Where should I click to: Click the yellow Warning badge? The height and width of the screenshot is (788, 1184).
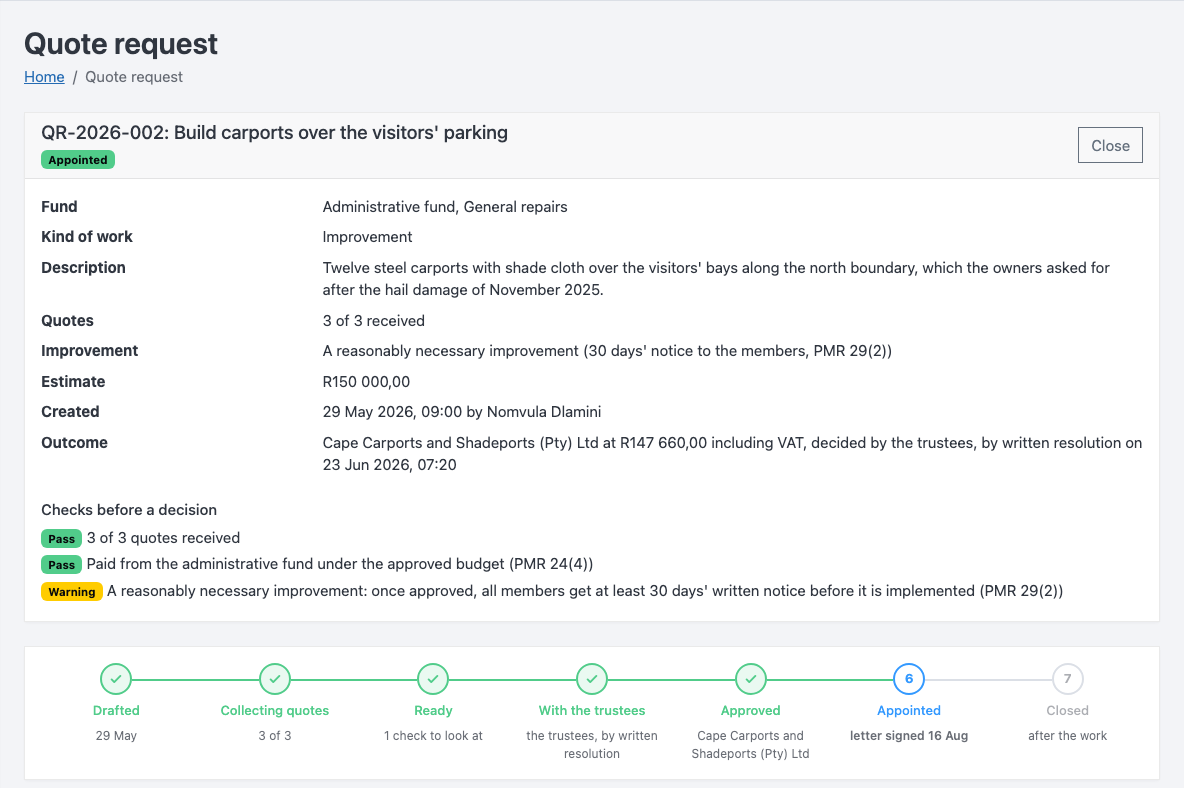[x=72, y=592]
